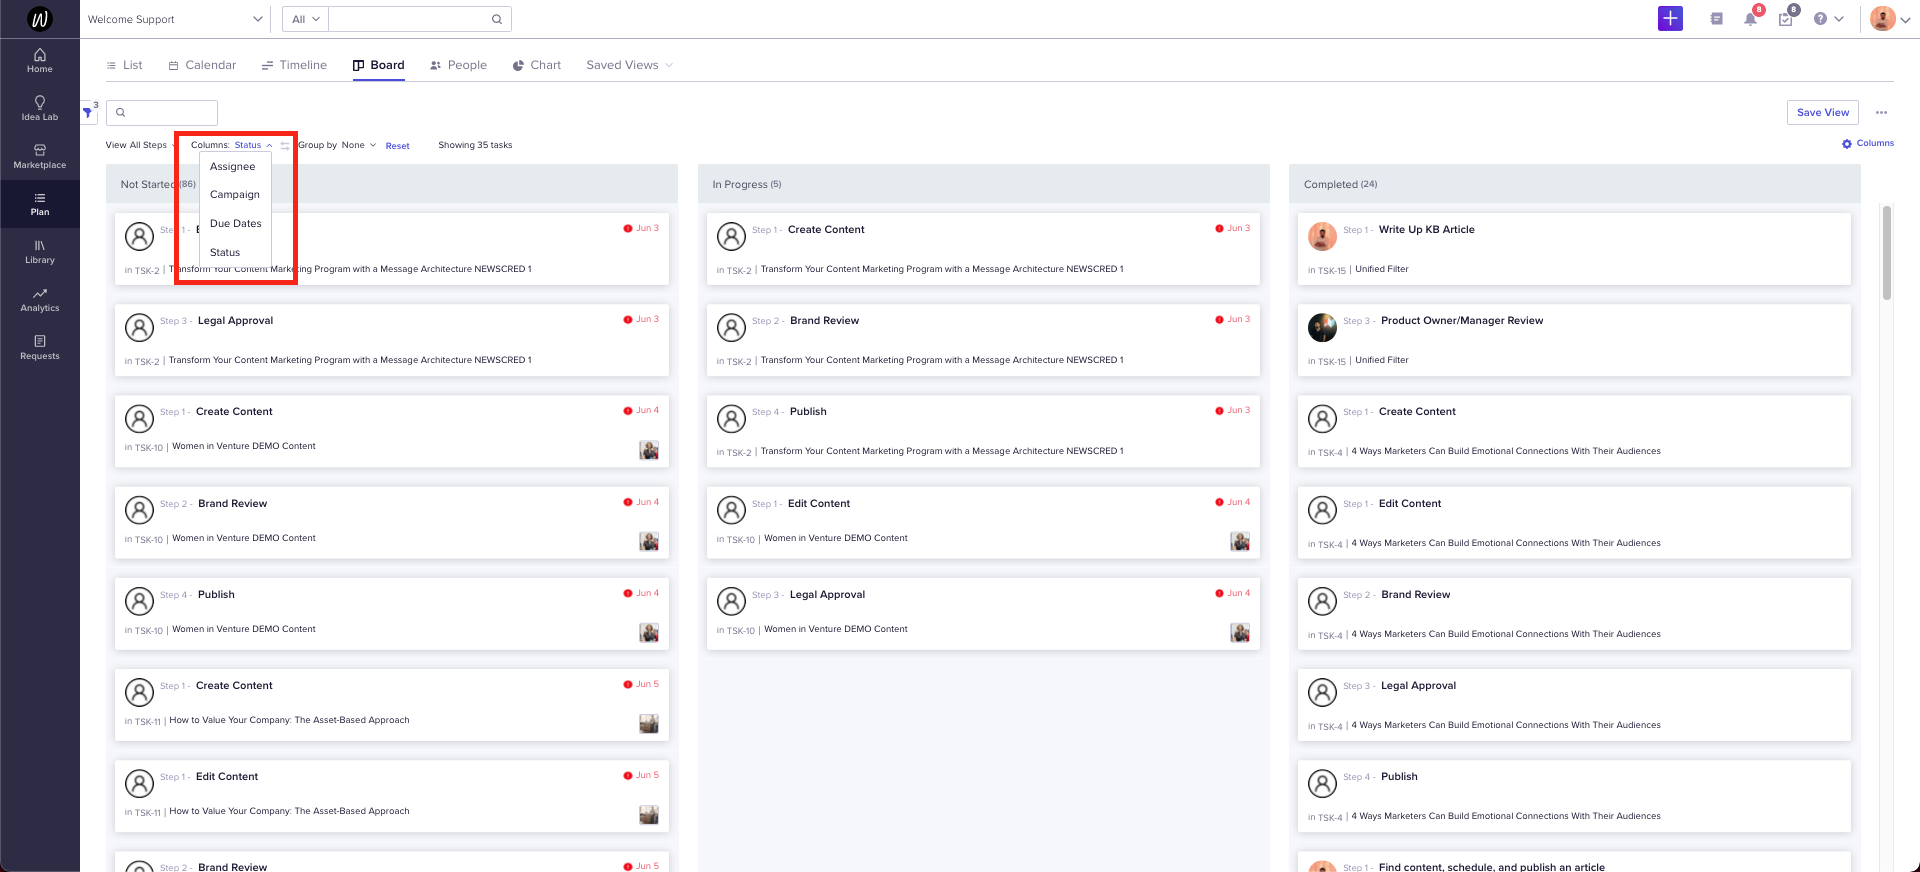1920x872 pixels.
Task: Open the Write Up KB Article task
Action: [x=1426, y=230]
